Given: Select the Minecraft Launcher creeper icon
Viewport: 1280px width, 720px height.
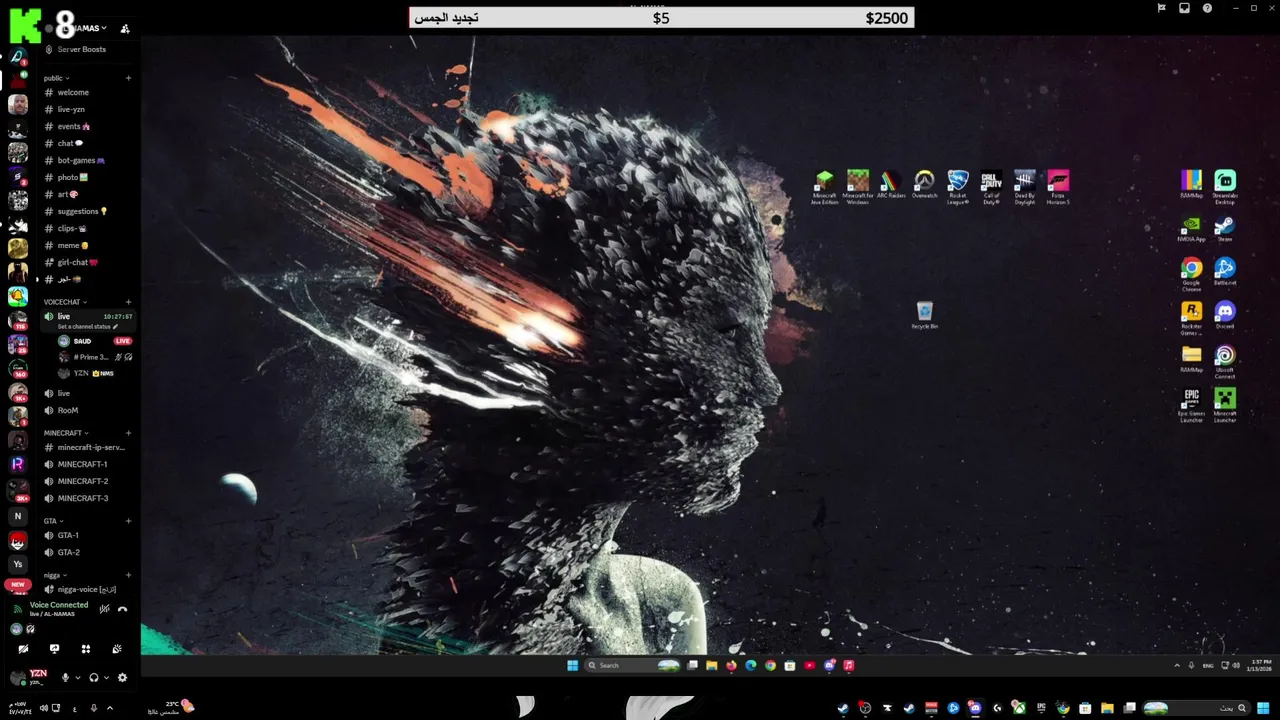Looking at the screenshot, I should [1225, 406].
